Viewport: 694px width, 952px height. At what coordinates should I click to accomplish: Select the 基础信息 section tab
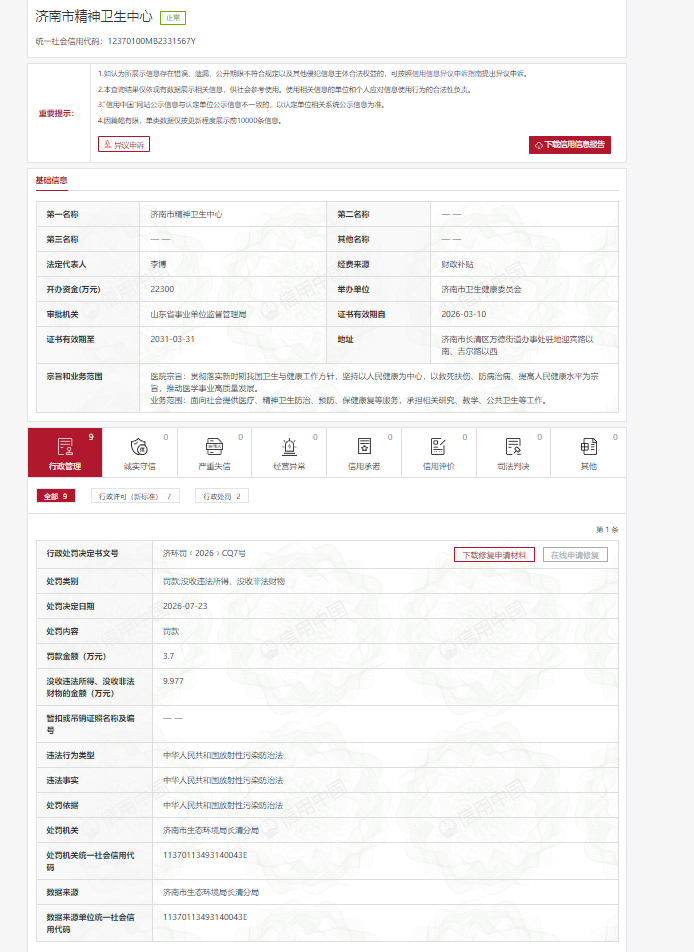[x=52, y=180]
